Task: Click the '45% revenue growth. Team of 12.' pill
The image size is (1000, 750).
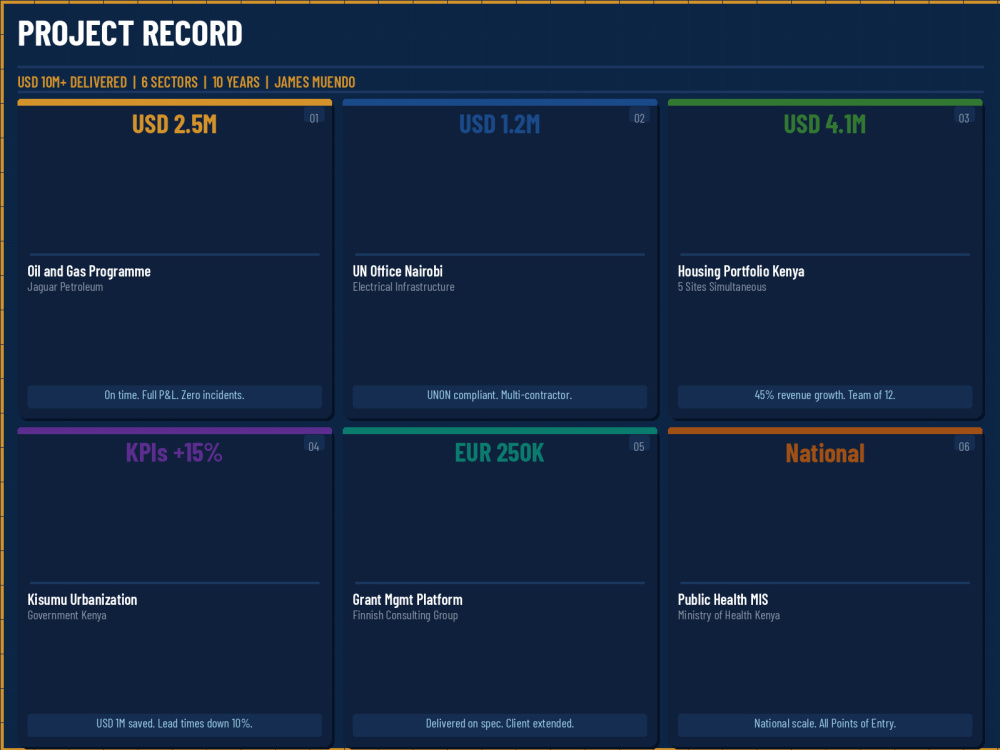Action: coord(825,396)
